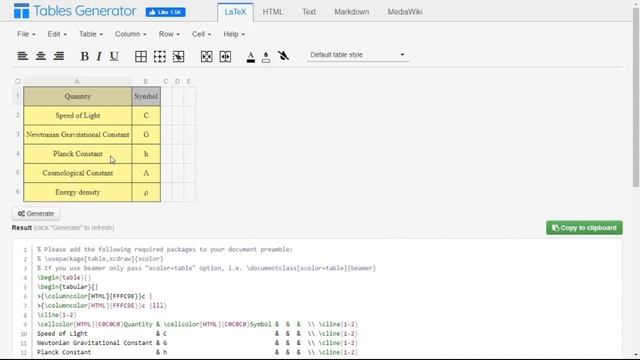This screenshot has width=640, height=360.
Task: Clear cell color formatting
Action: pos(283,56)
